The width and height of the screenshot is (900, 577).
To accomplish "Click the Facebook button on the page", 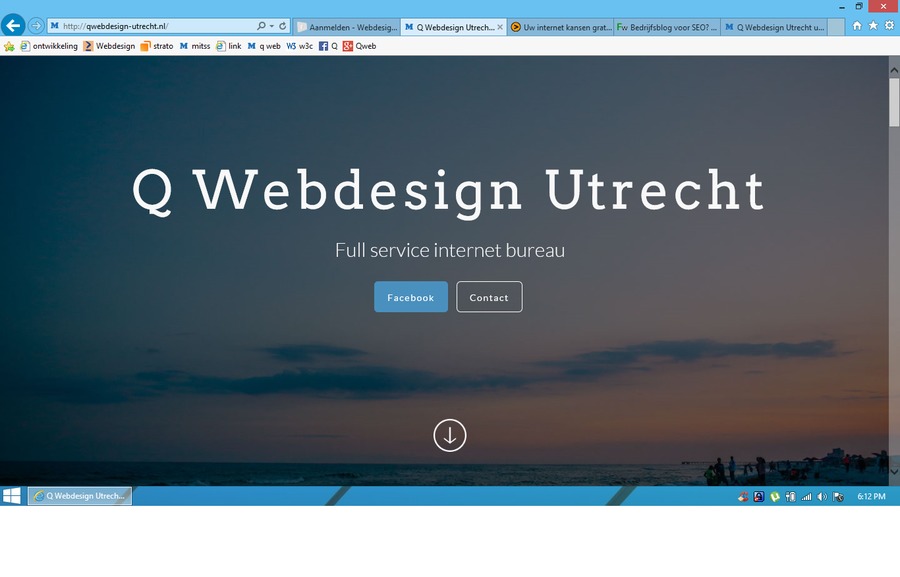I will pyautogui.click(x=410, y=297).
